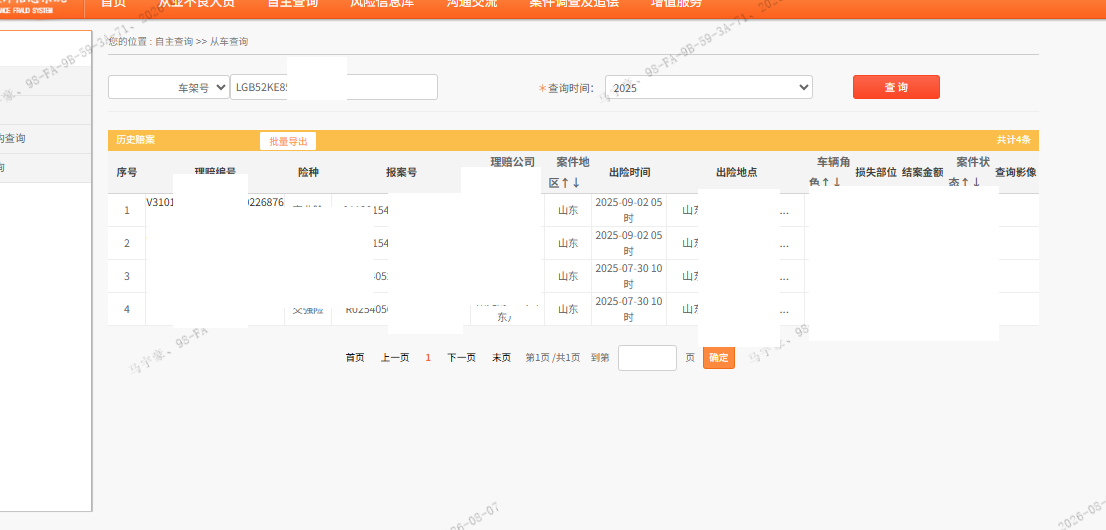Click sequence number 1 in the table

click(127, 210)
